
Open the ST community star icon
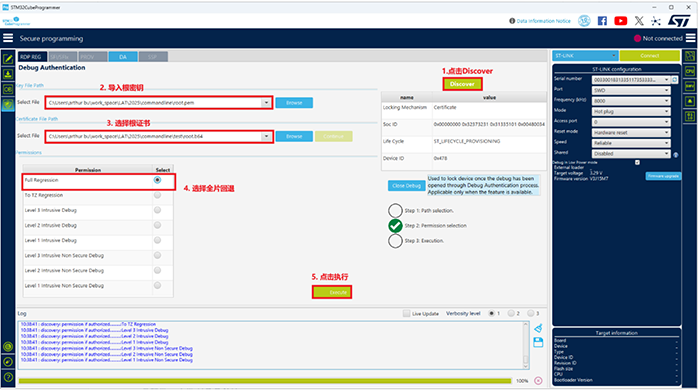tap(656, 21)
